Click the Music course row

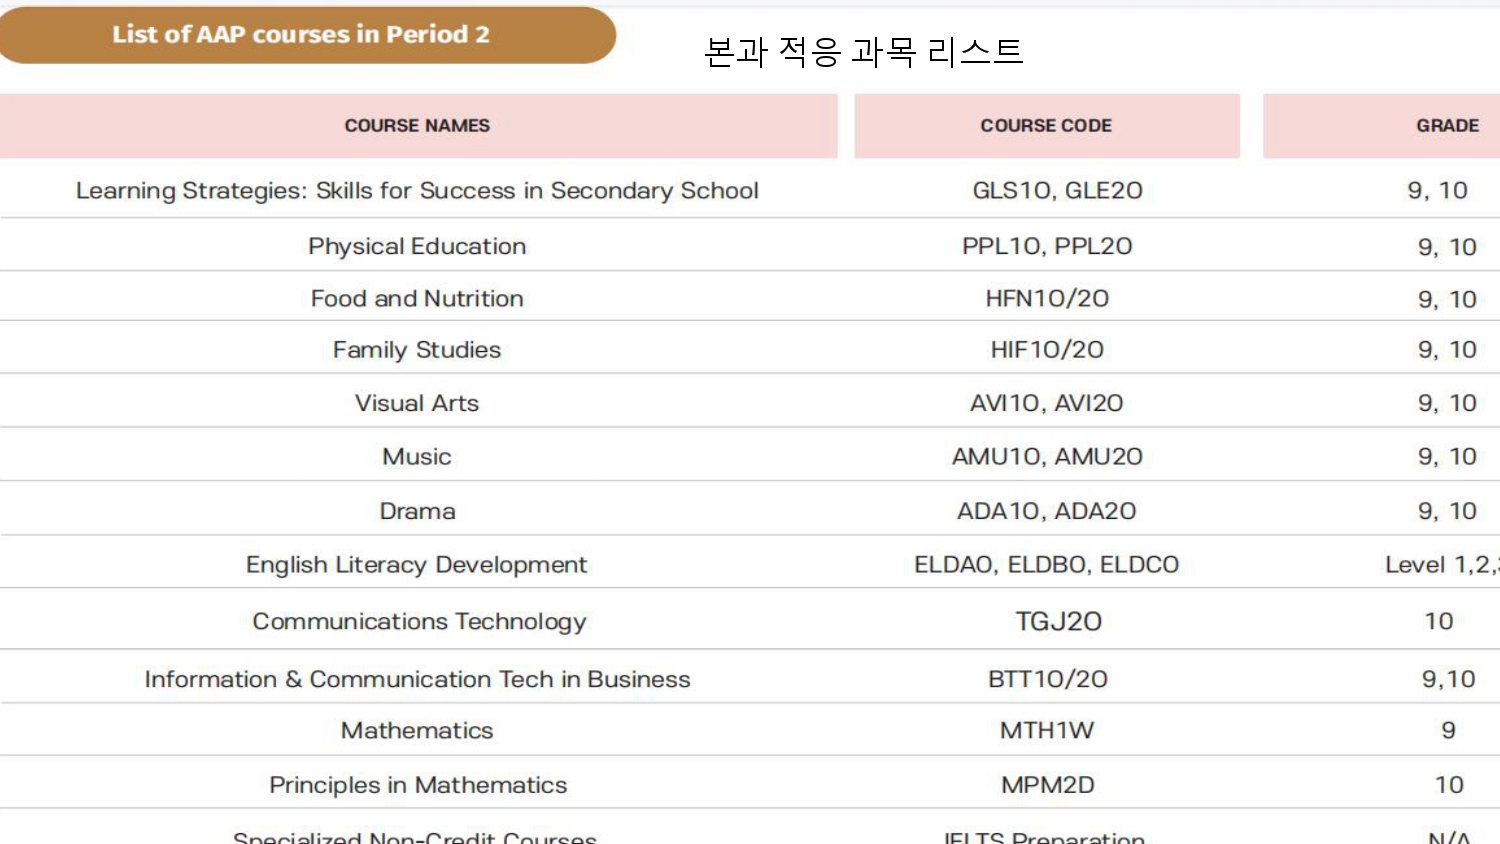750,456
